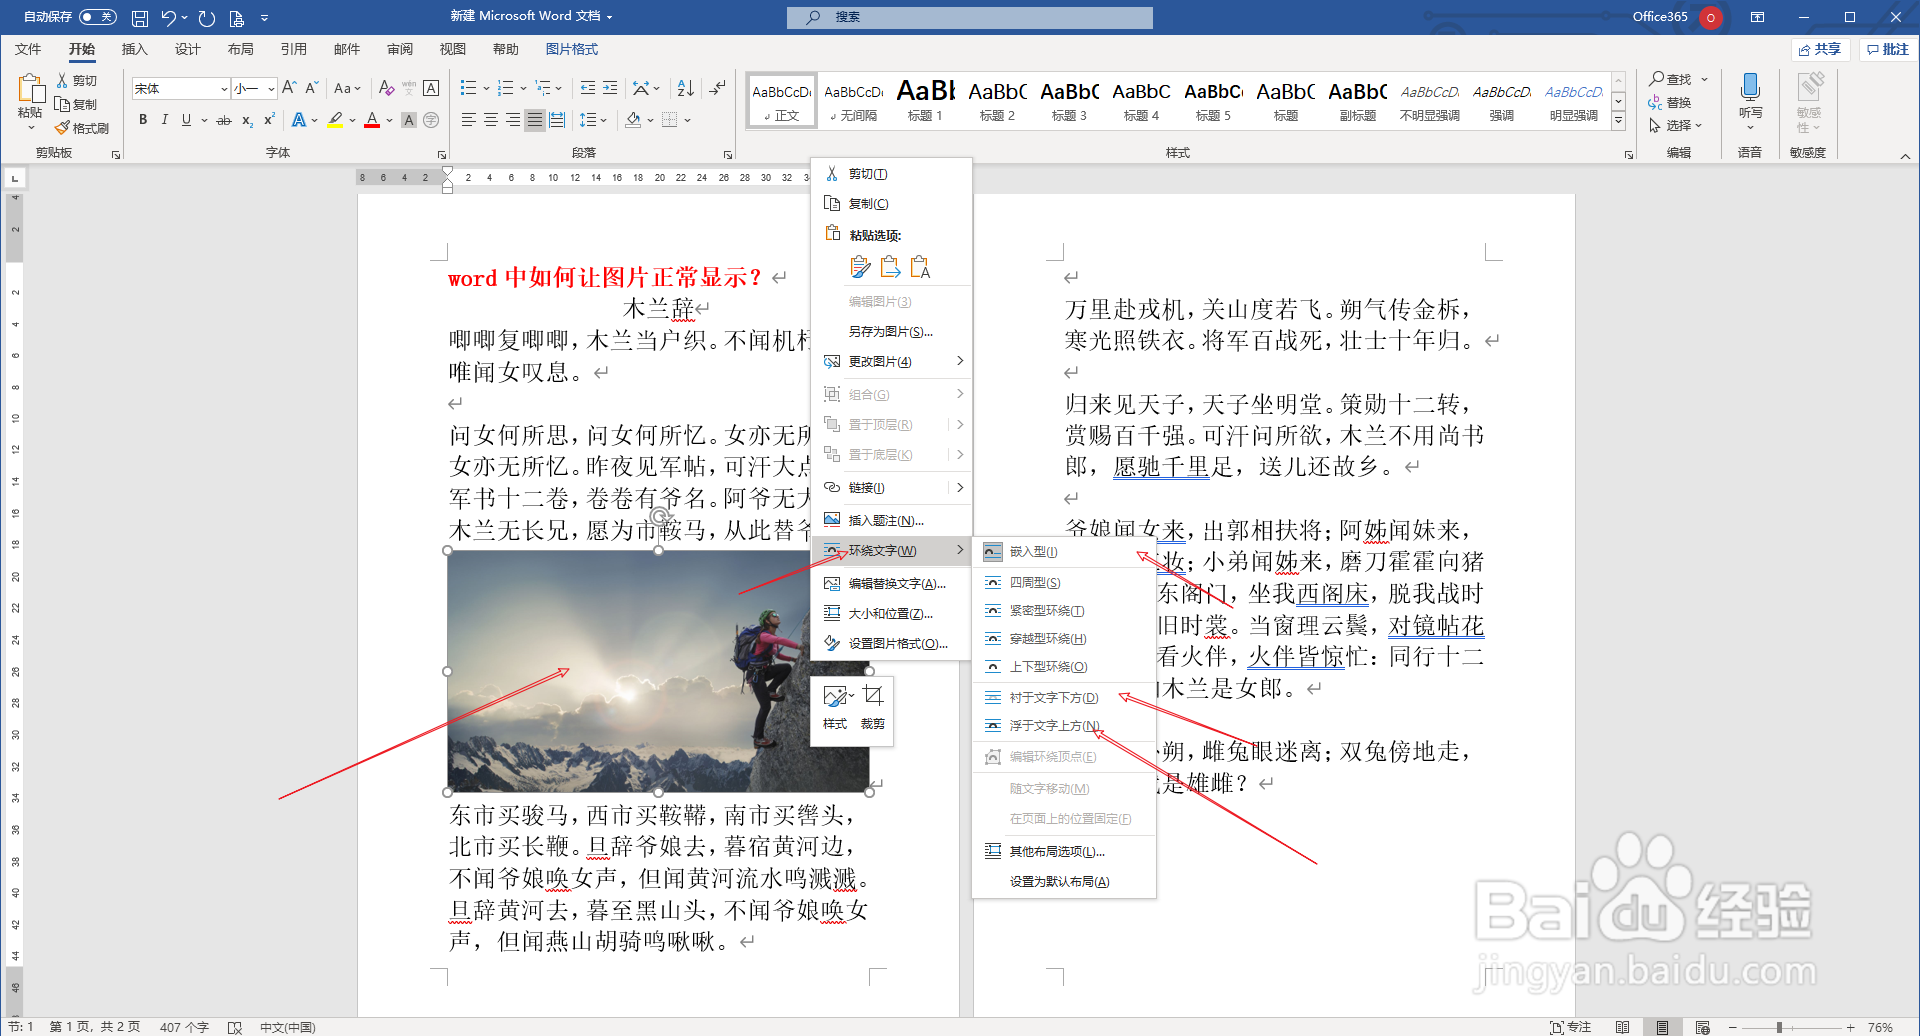Toggle Underline formatting
Viewport: 1920px width, 1036px height.
point(186,120)
